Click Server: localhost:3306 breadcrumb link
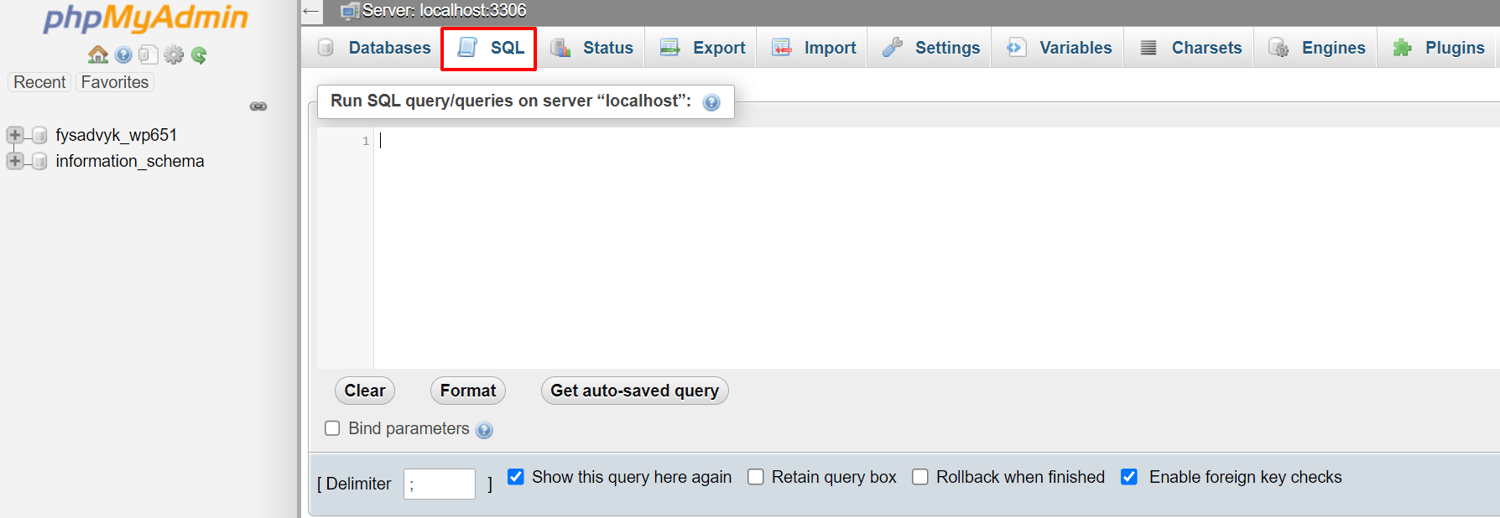Viewport: 1500px width, 518px height. pos(444,11)
